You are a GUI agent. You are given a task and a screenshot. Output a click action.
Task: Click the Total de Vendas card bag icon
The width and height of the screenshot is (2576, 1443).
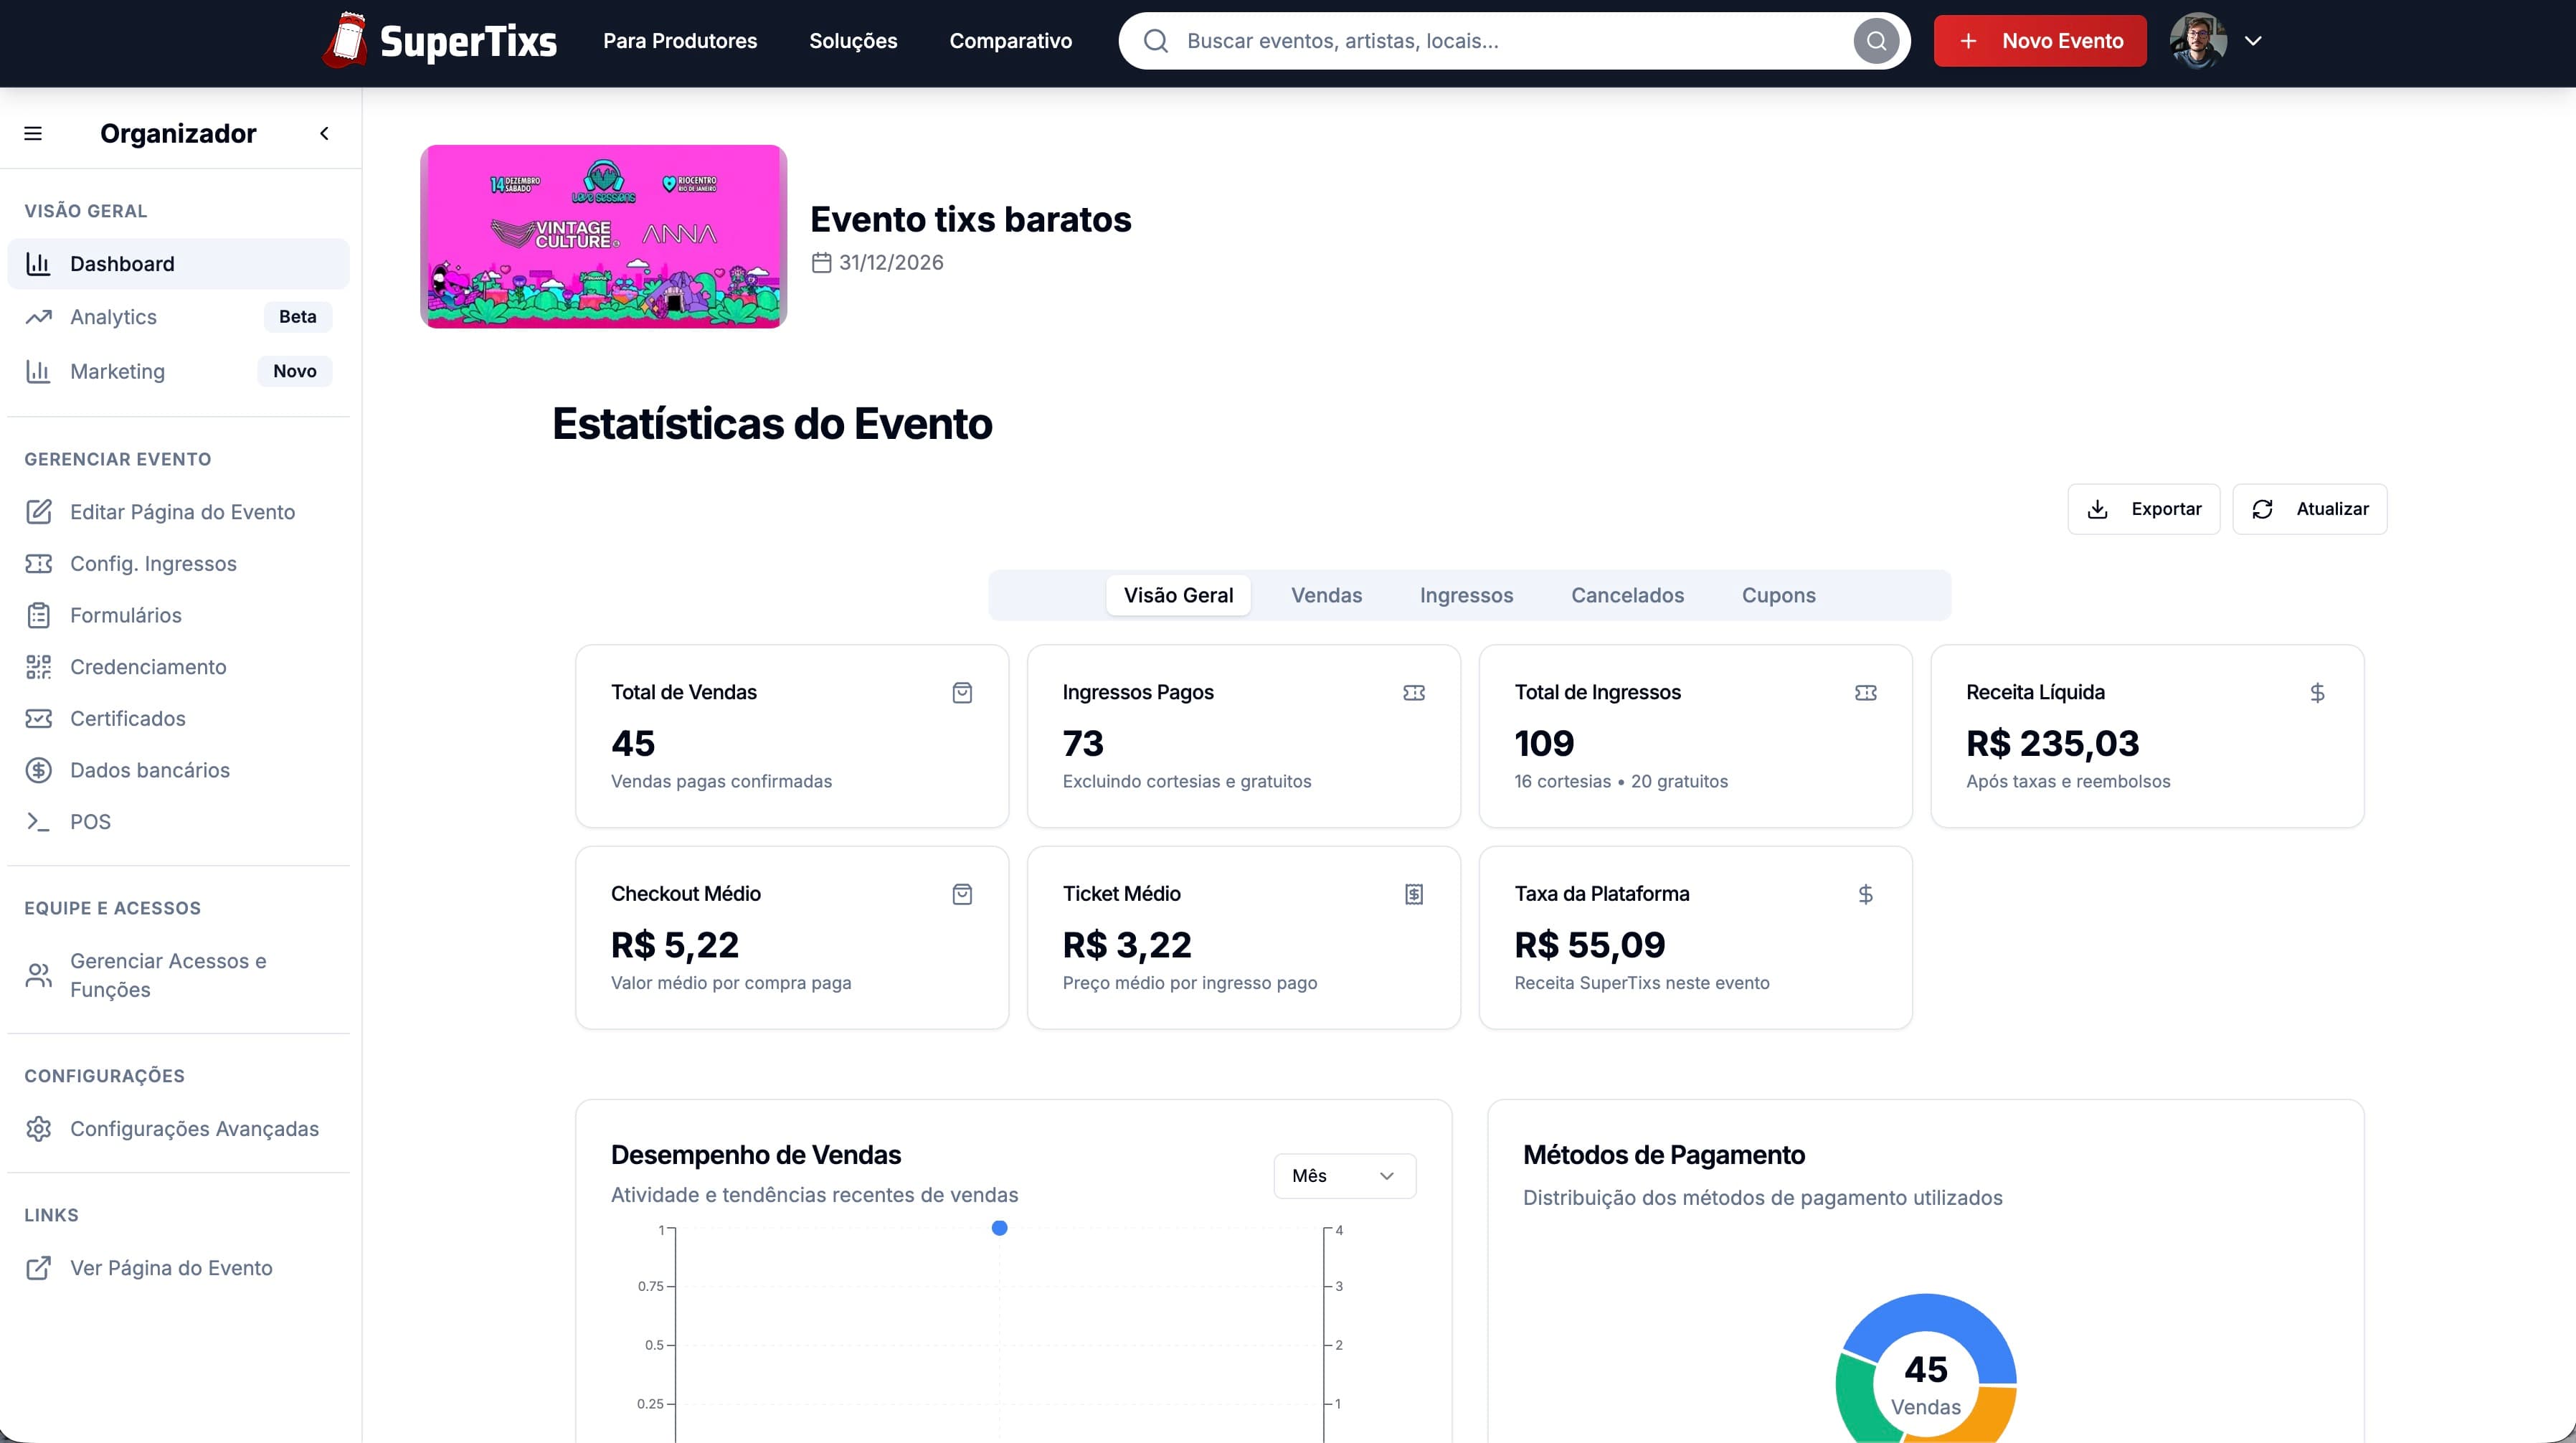point(962,693)
